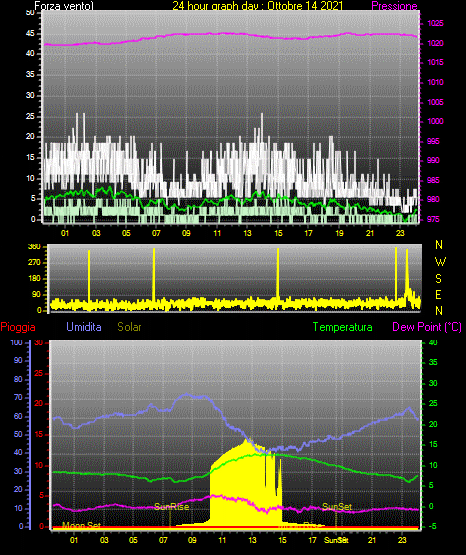Image resolution: width=466 pixels, height=555 pixels.
Task: Click the 40 temperature scale value
Action: point(433,342)
